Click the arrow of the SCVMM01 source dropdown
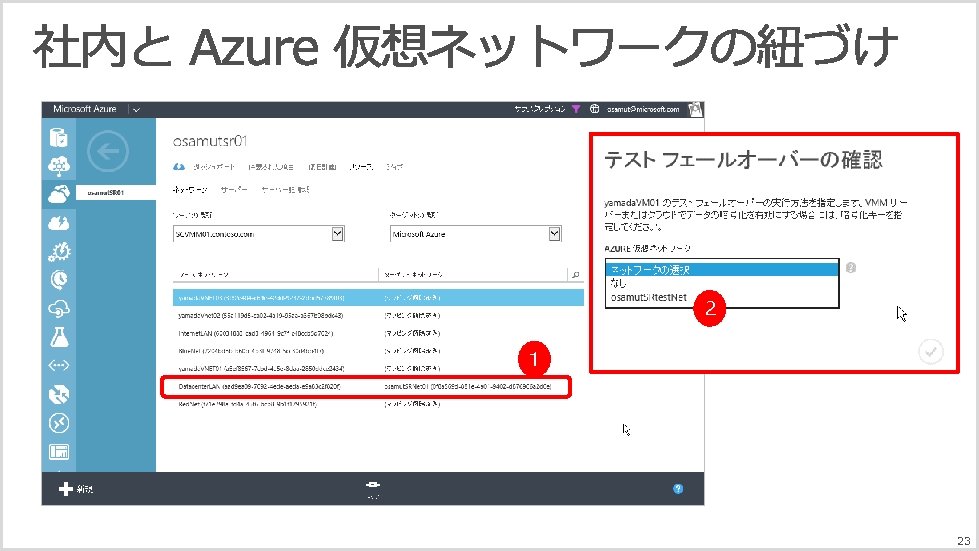 point(338,234)
